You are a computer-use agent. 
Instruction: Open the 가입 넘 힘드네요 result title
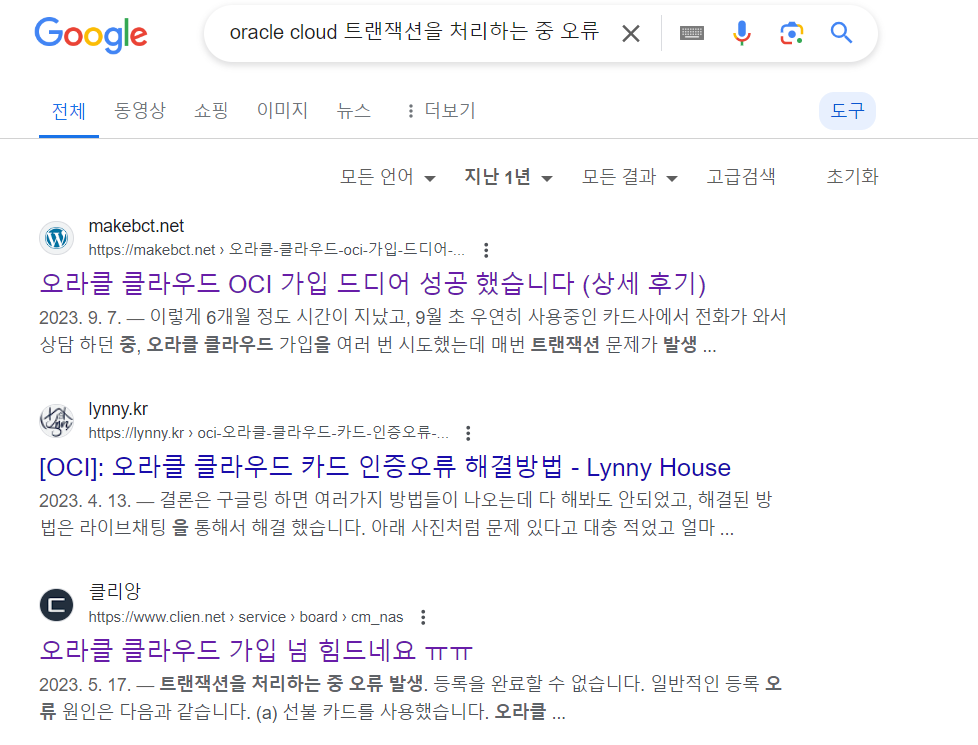pos(256,651)
